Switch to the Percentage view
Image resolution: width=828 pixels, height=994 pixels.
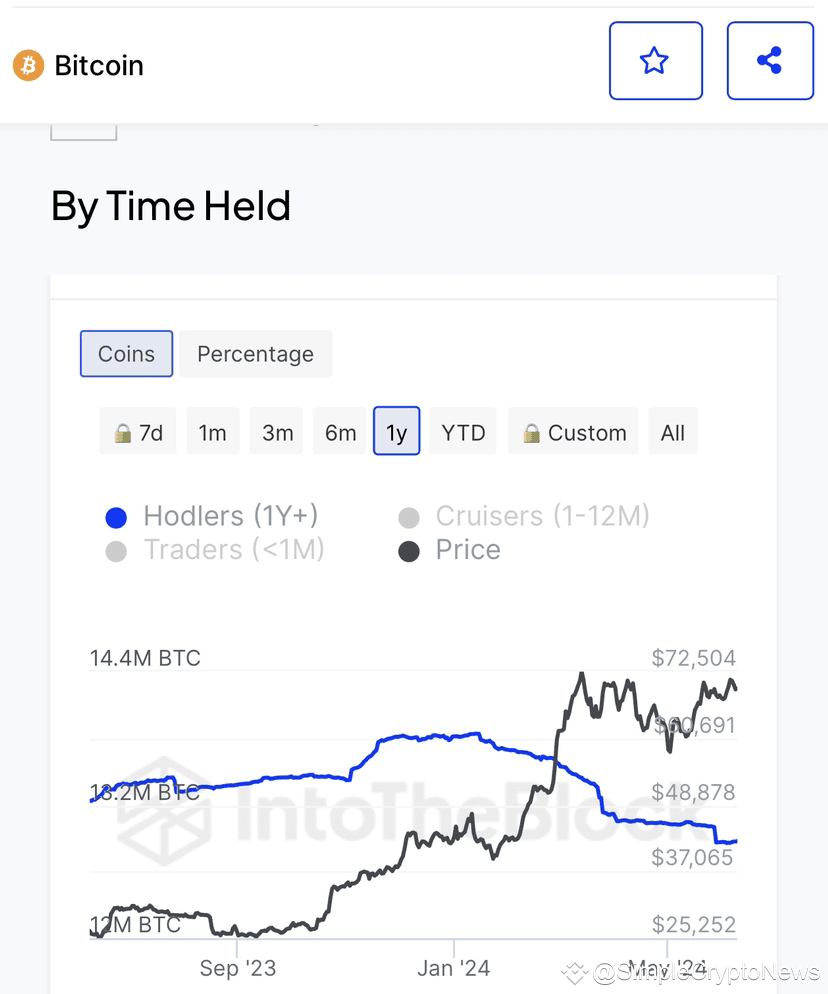coord(255,354)
